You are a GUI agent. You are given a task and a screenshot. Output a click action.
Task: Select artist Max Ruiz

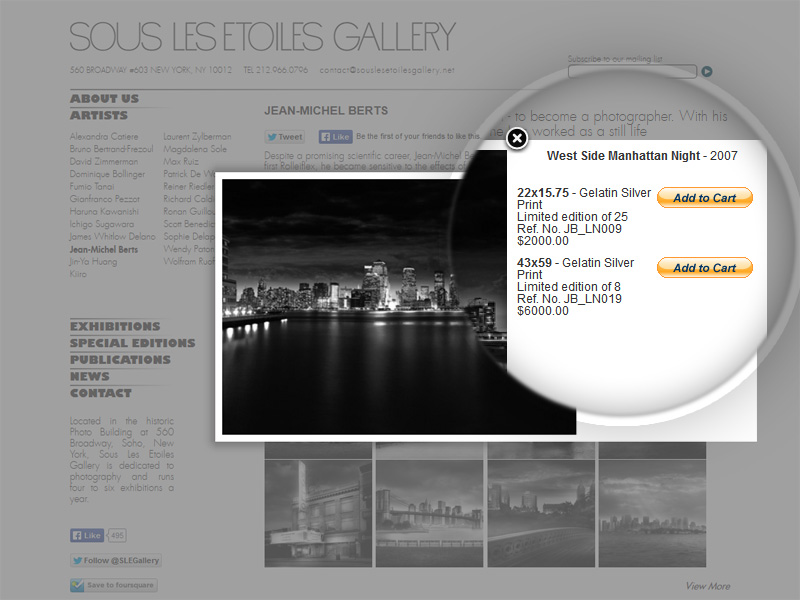[181, 162]
